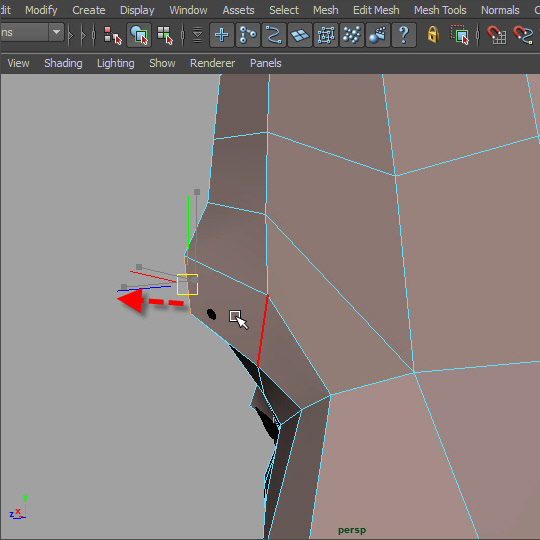The height and width of the screenshot is (540, 540).
Task: Open the Mesh menu
Action: click(325, 10)
